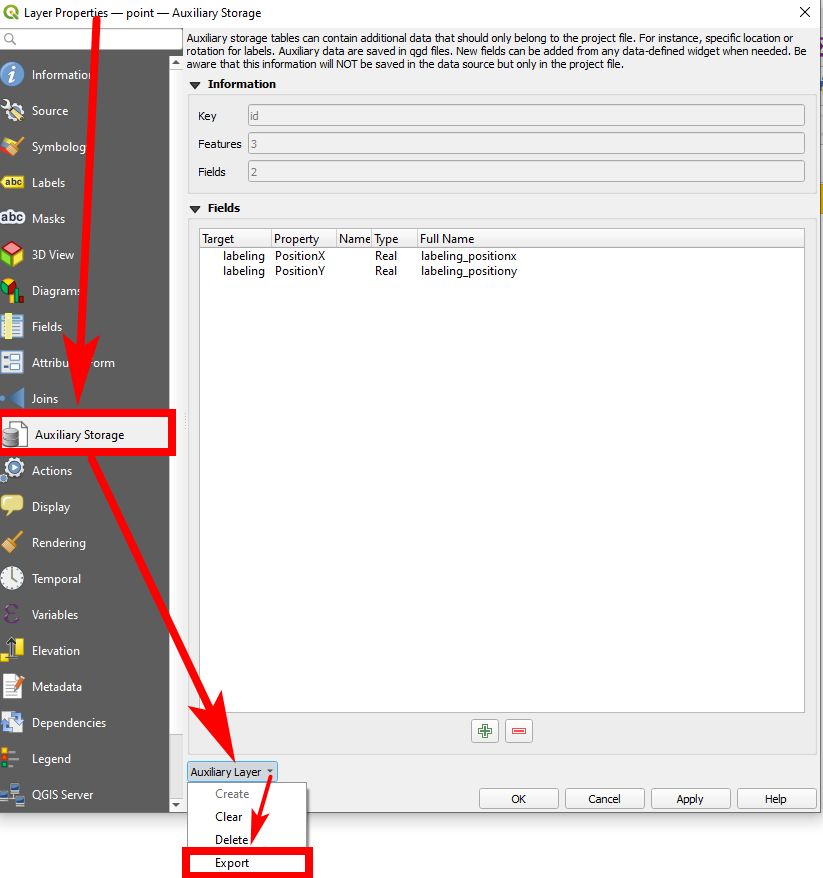Click the Apply button
The height and width of the screenshot is (878, 823).
690,799
